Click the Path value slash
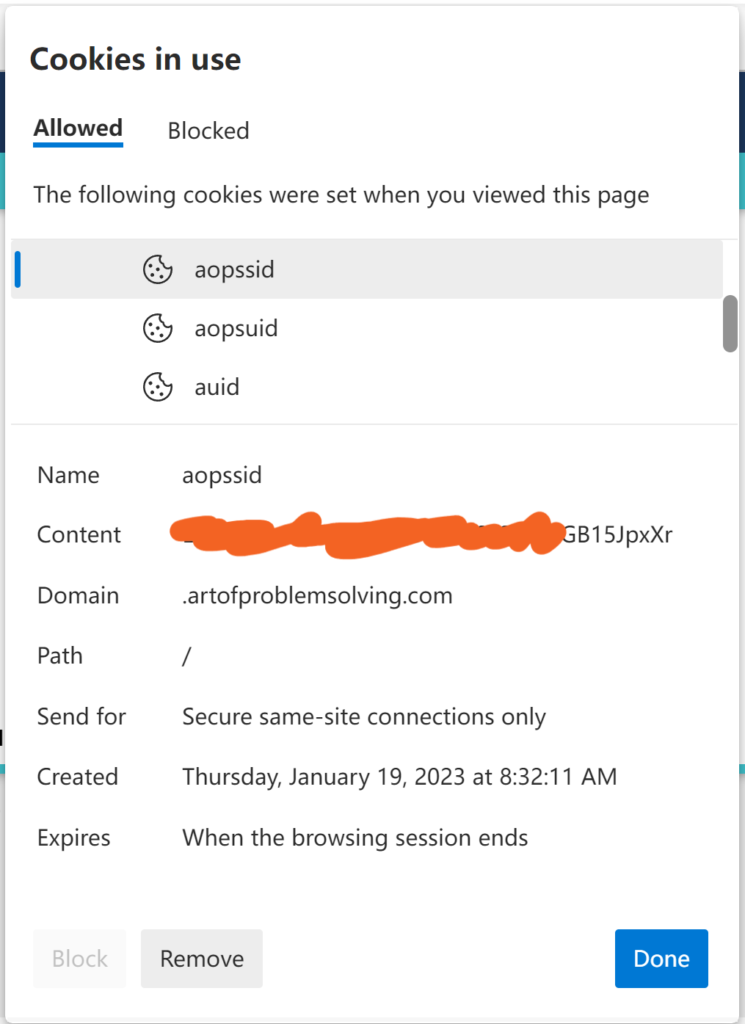The width and height of the screenshot is (745, 1024). [187, 657]
